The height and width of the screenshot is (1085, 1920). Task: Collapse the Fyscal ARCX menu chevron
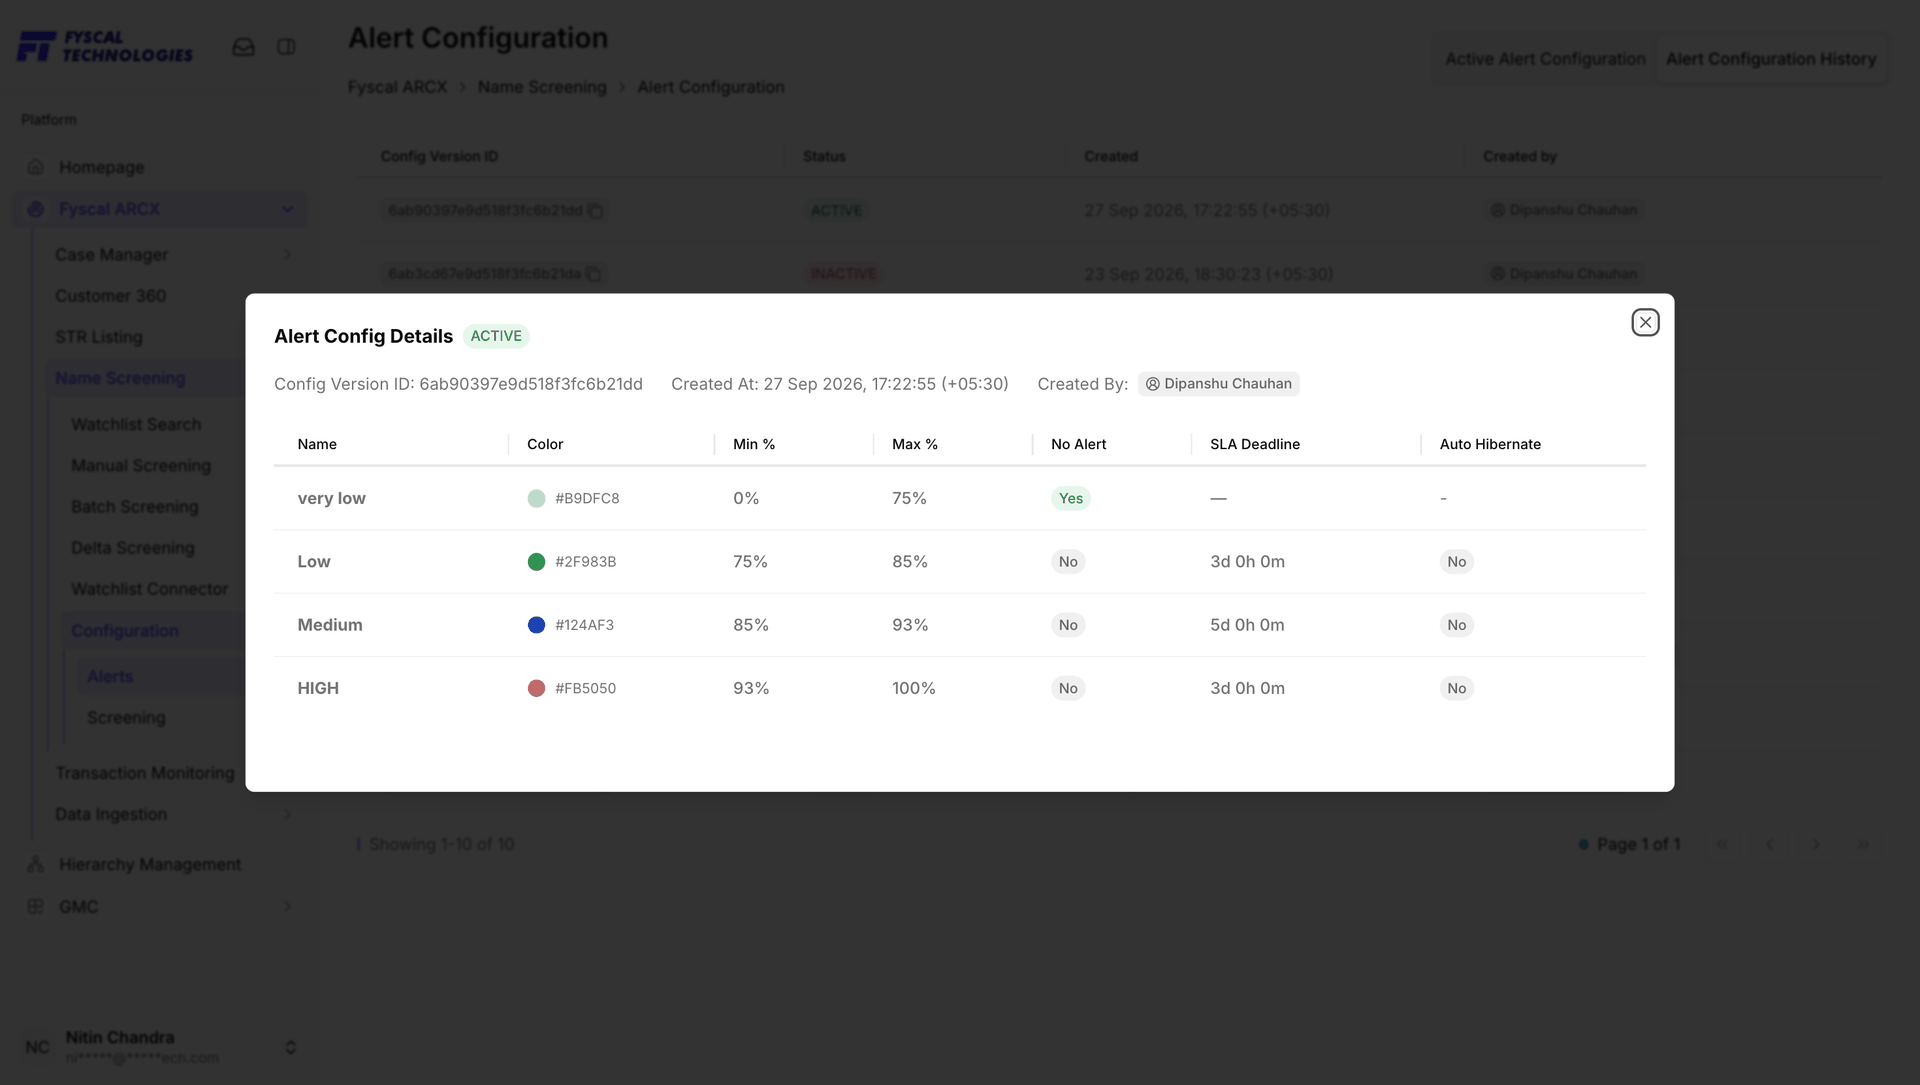pos(288,209)
